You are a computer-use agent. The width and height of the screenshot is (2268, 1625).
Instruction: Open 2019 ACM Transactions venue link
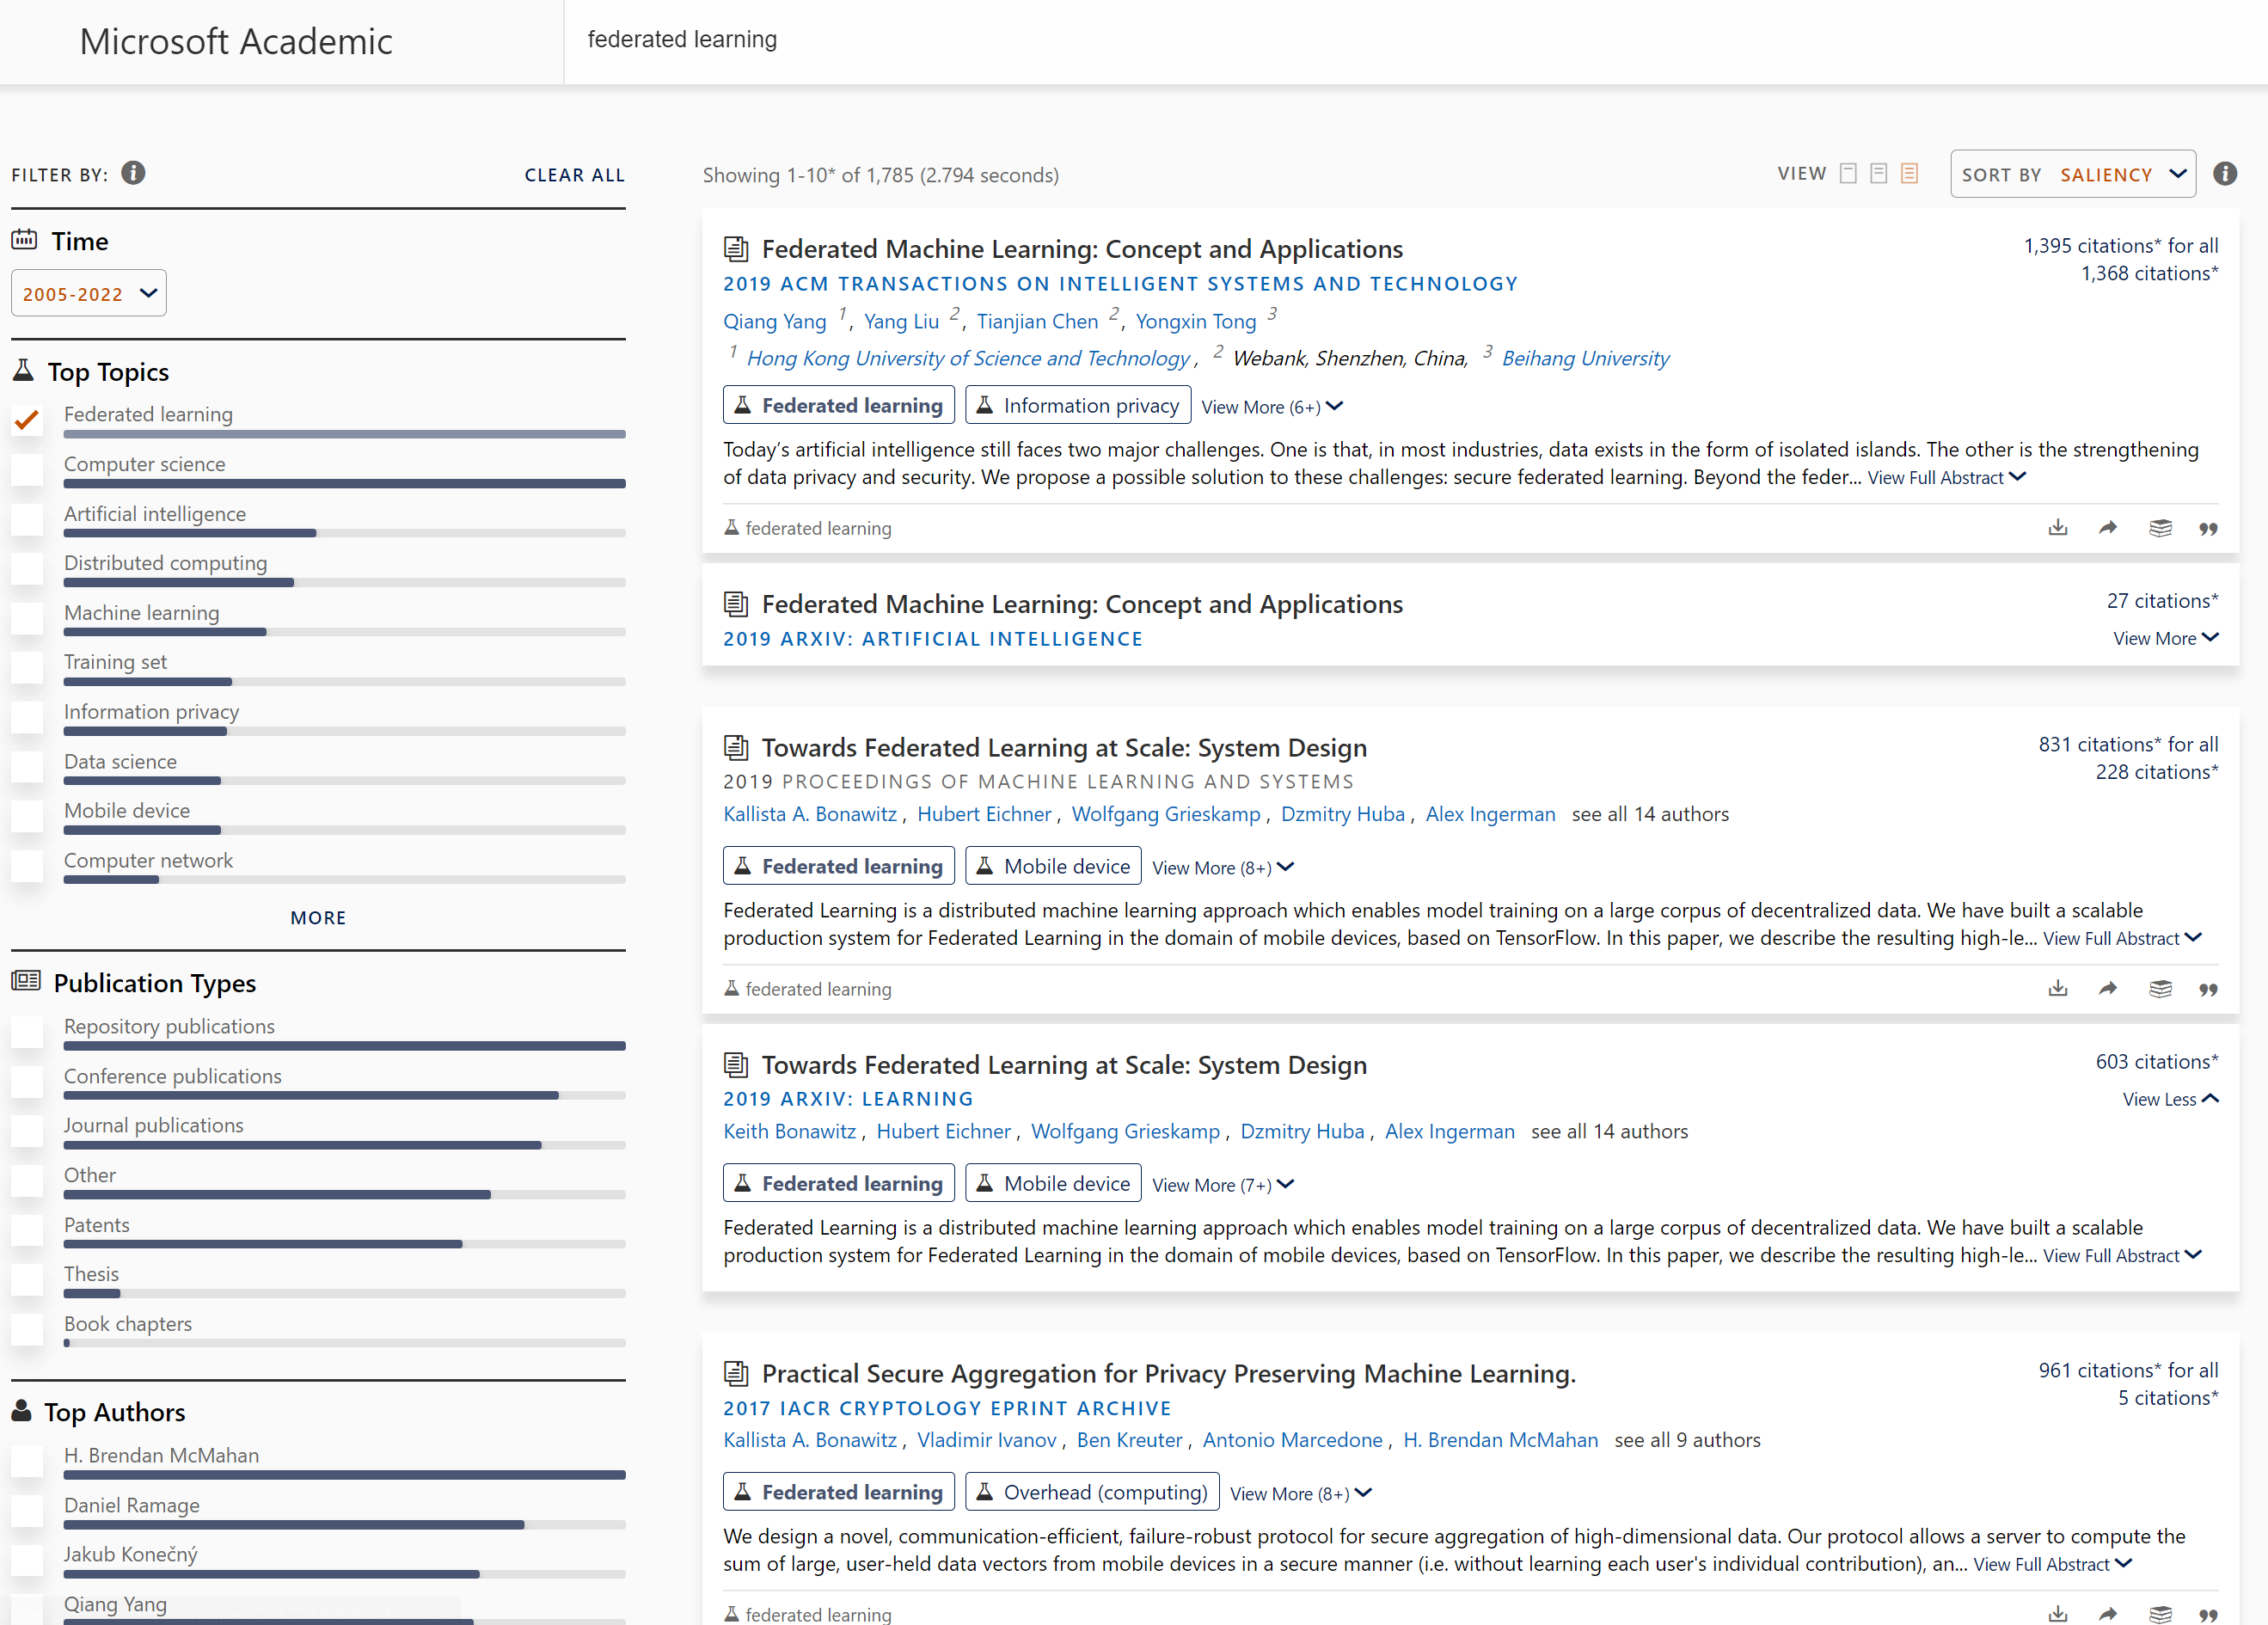(1120, 283)
